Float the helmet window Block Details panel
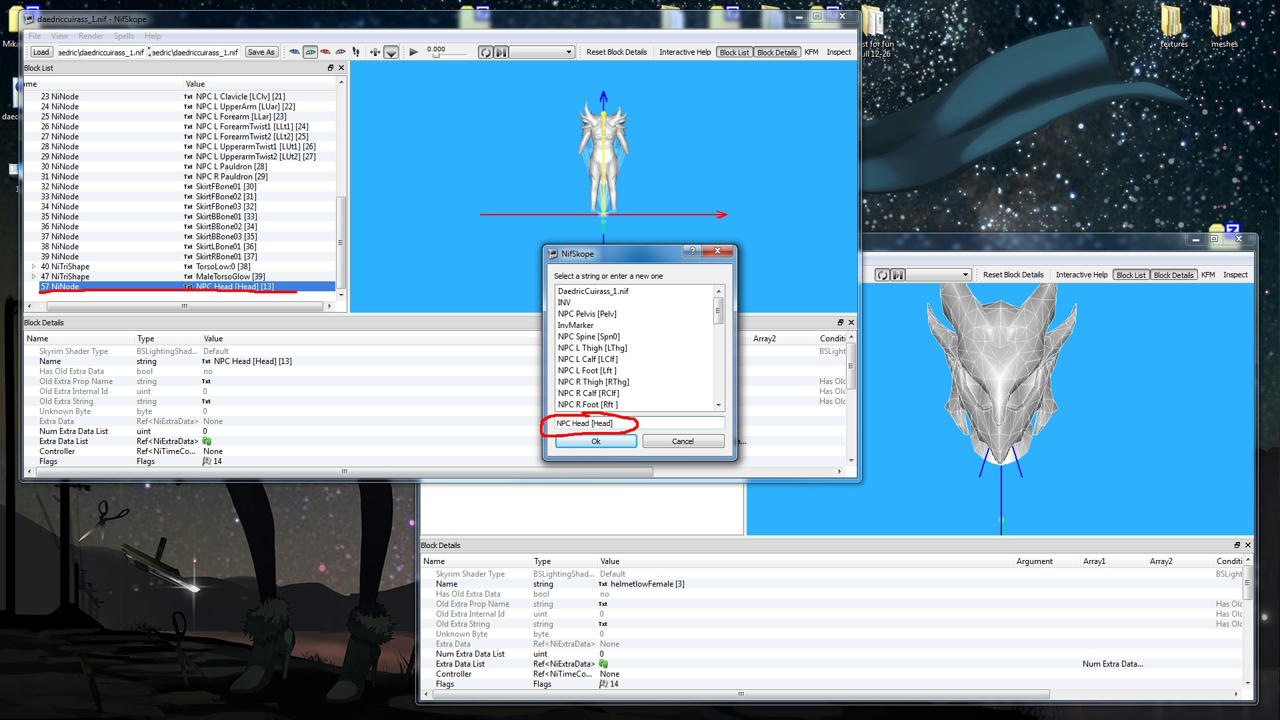This screenshot has height=720, width=1280. pos(1238,545)
